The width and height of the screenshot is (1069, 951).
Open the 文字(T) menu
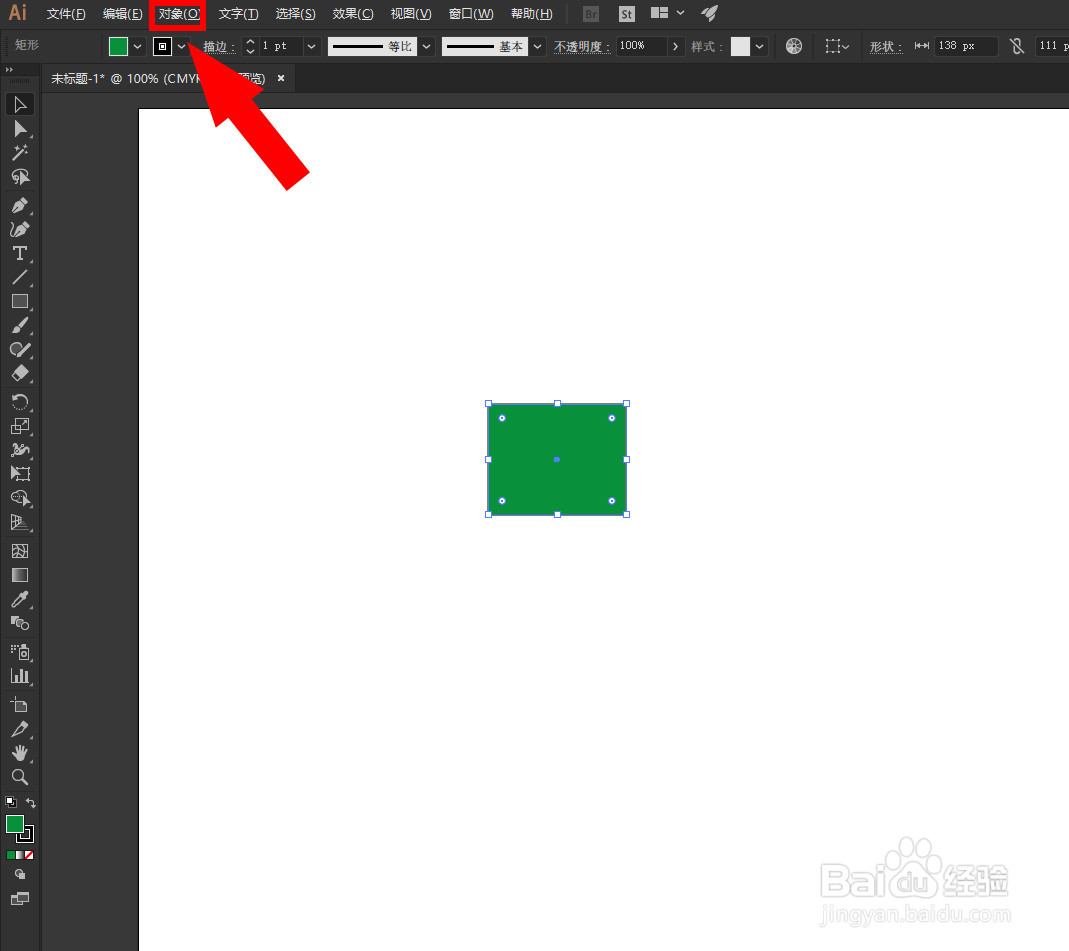(238, 14)
